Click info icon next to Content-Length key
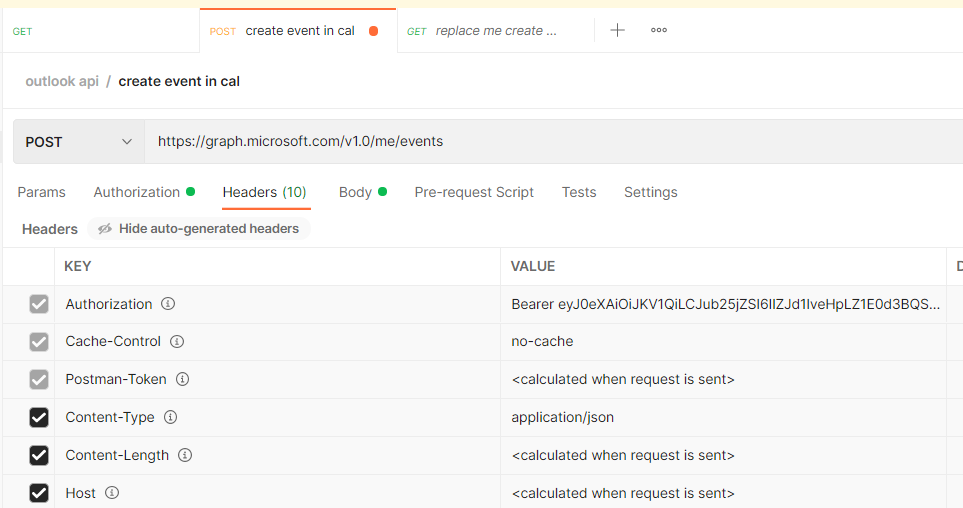 [x=185, y=455]
